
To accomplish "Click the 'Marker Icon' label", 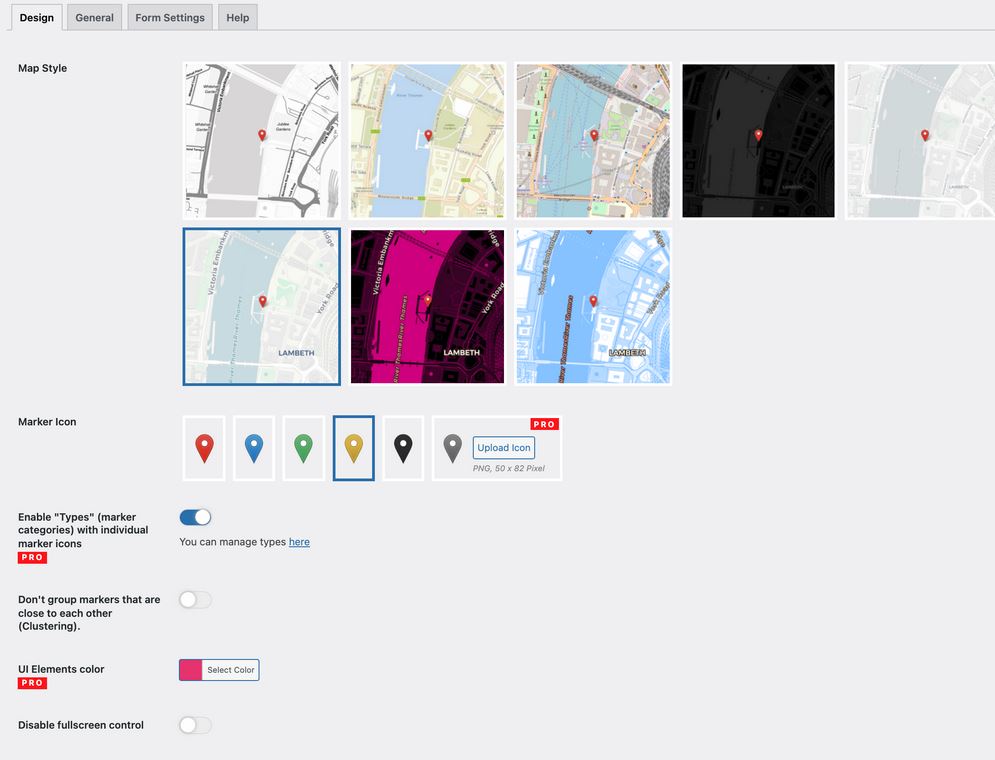I will coord(47,422).
